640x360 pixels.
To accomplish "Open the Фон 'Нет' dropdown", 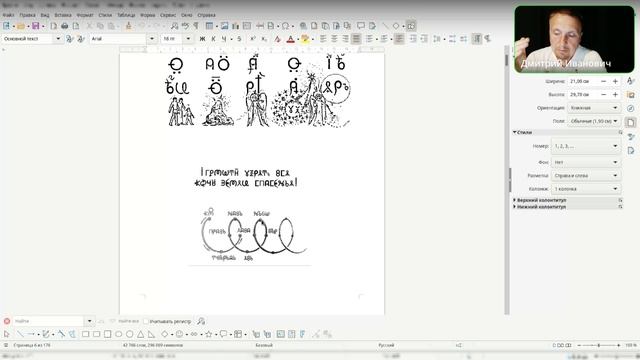I will pyautogui.click(x=586, y=162).
